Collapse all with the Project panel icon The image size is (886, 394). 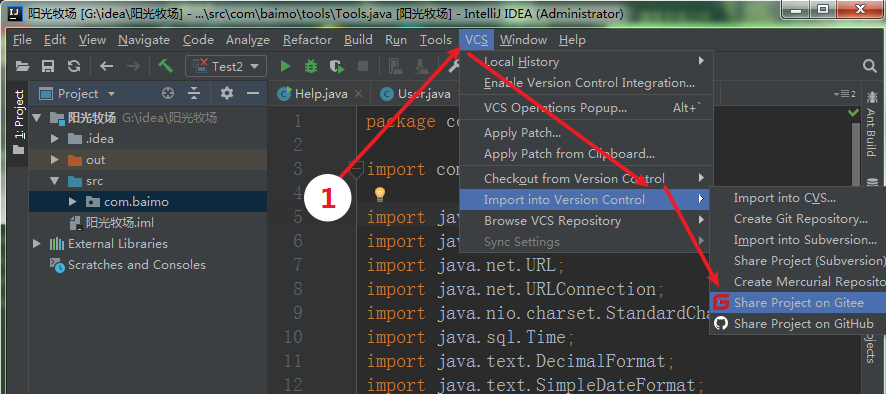point(194,93)
